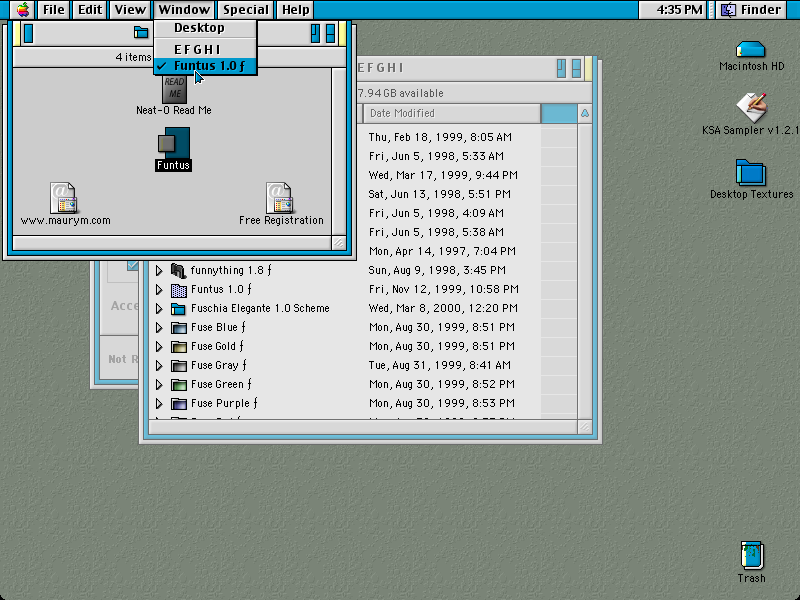
Task: Open the Free Registration icon
Action: 279,198
